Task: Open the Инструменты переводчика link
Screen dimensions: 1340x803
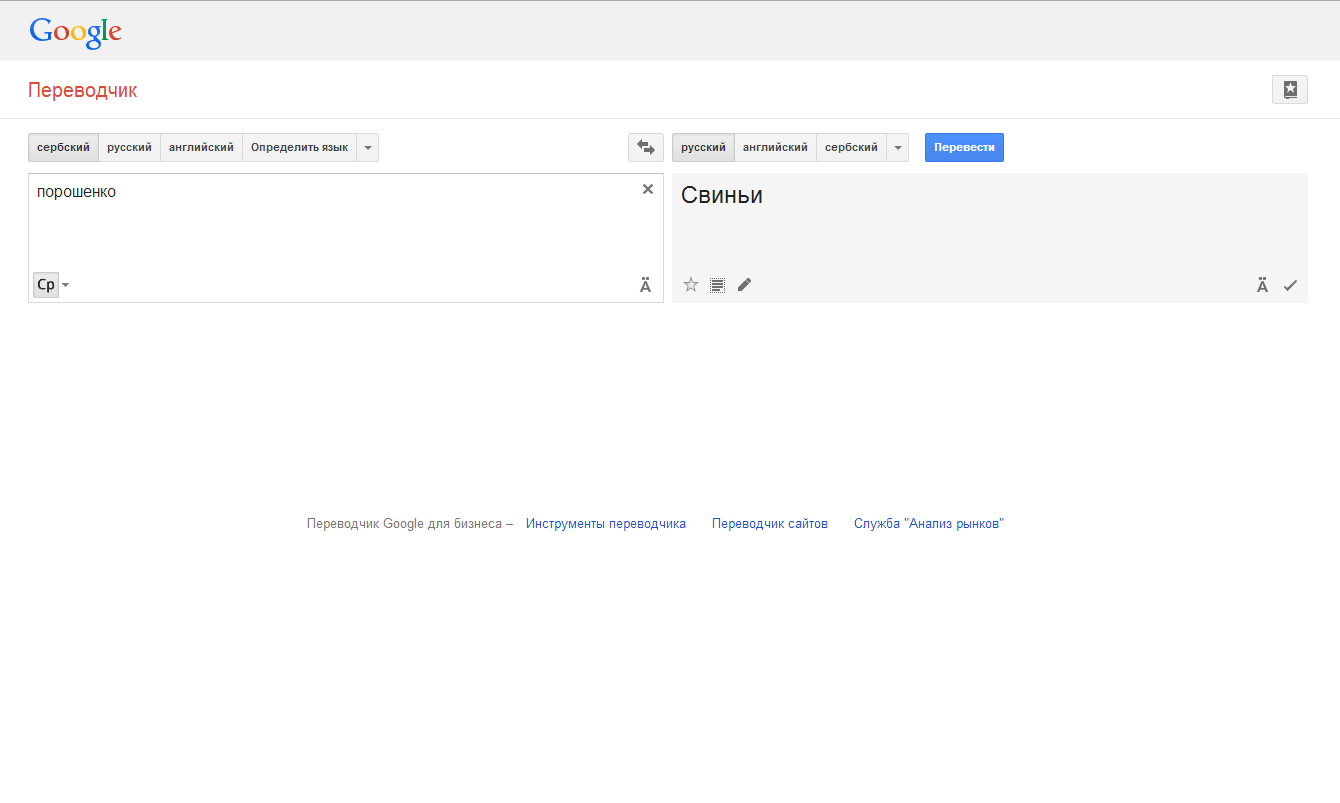Action: click(606, 523)
